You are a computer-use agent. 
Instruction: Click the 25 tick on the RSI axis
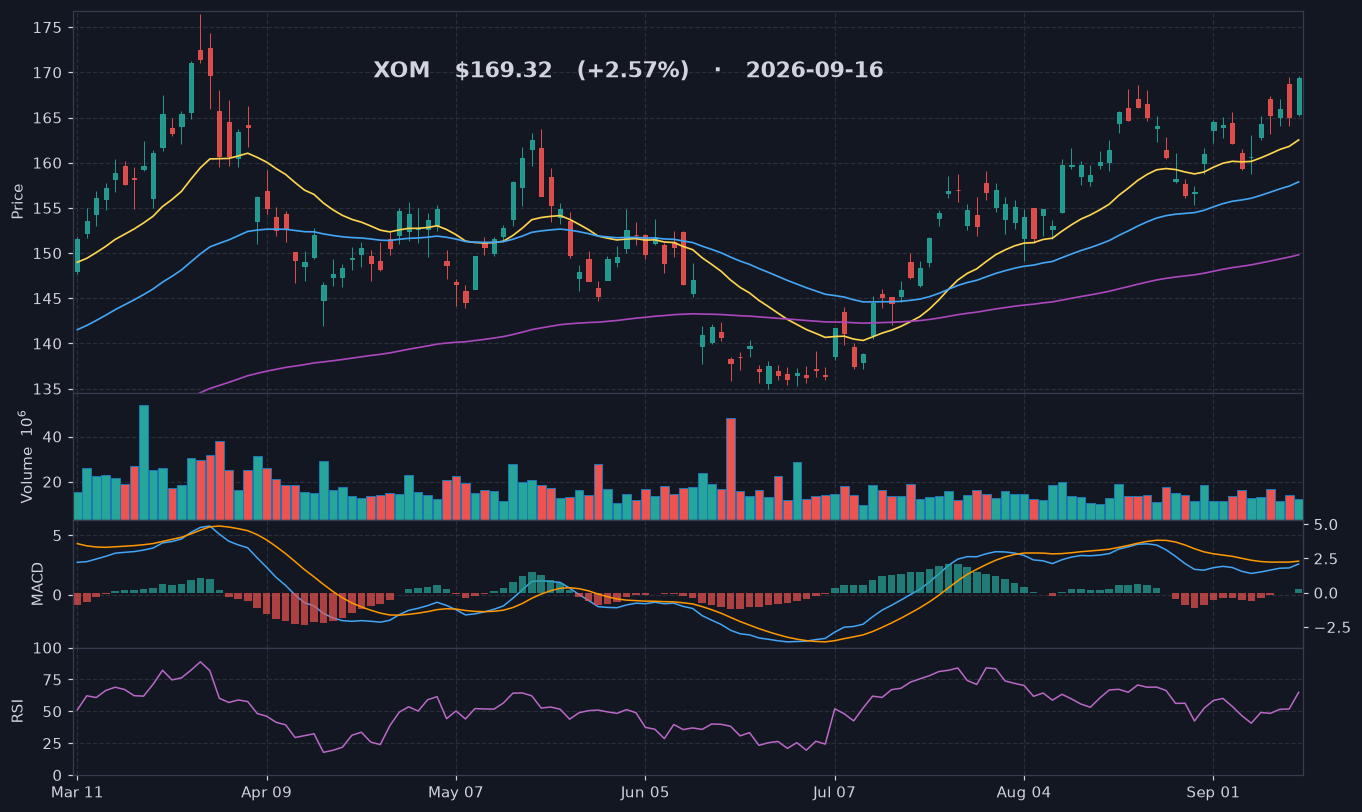pos(53,744)
